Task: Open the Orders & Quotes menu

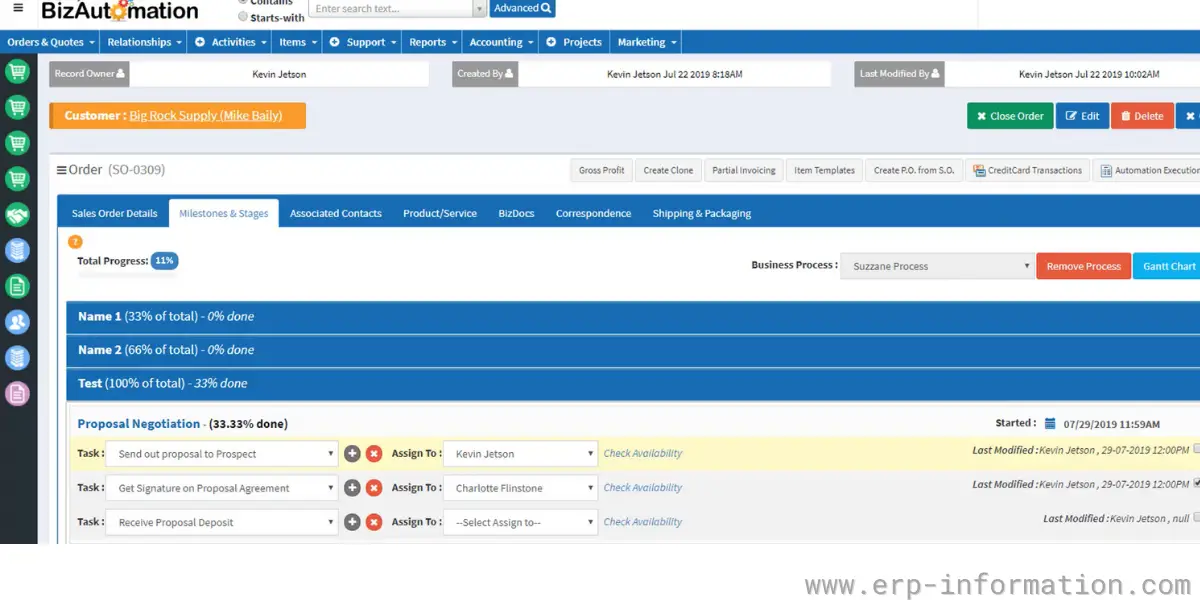Action: (50, 42)
